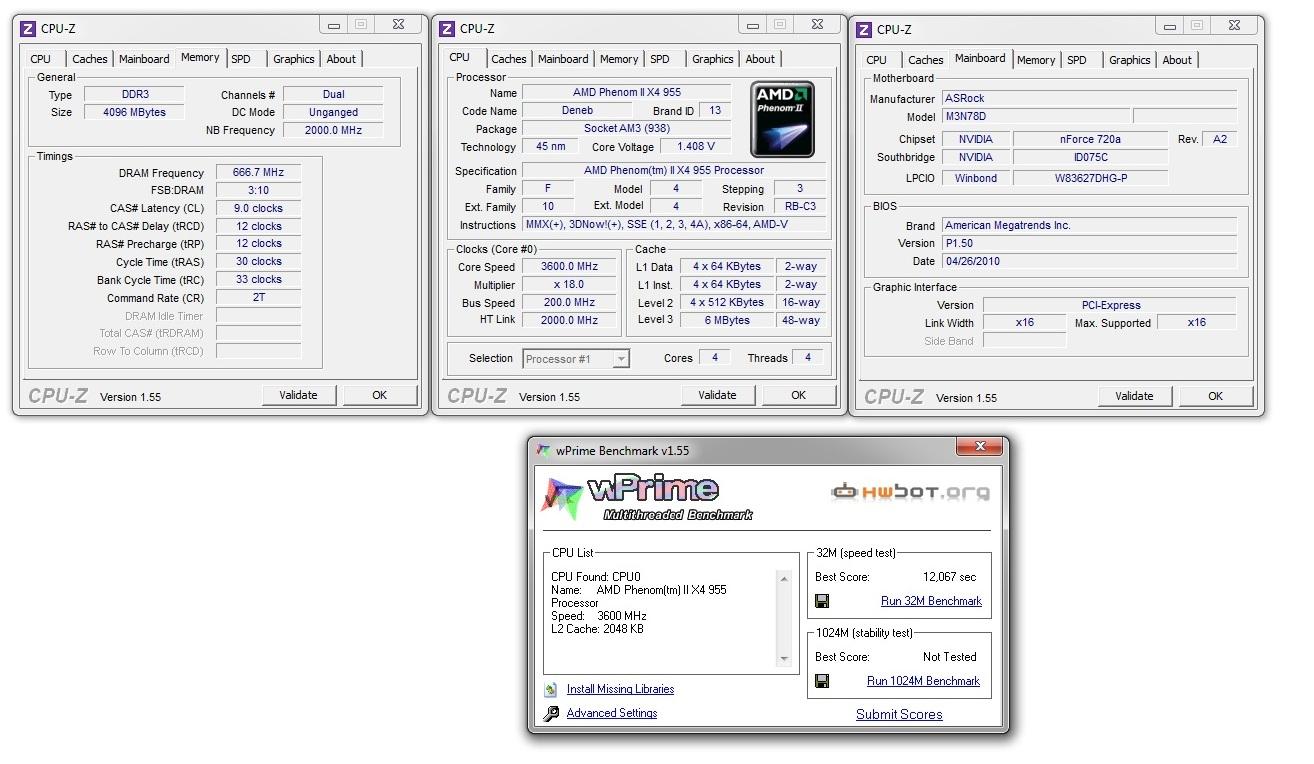The width and height of the screenshot is (1314, 764).
Task: Run the 1024M Benchmark
Action: (923, 681)
